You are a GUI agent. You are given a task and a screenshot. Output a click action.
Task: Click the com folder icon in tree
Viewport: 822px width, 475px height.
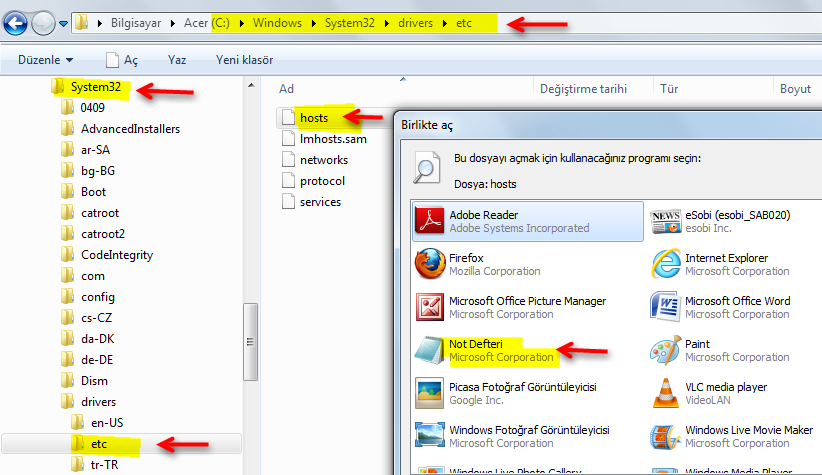68,275
